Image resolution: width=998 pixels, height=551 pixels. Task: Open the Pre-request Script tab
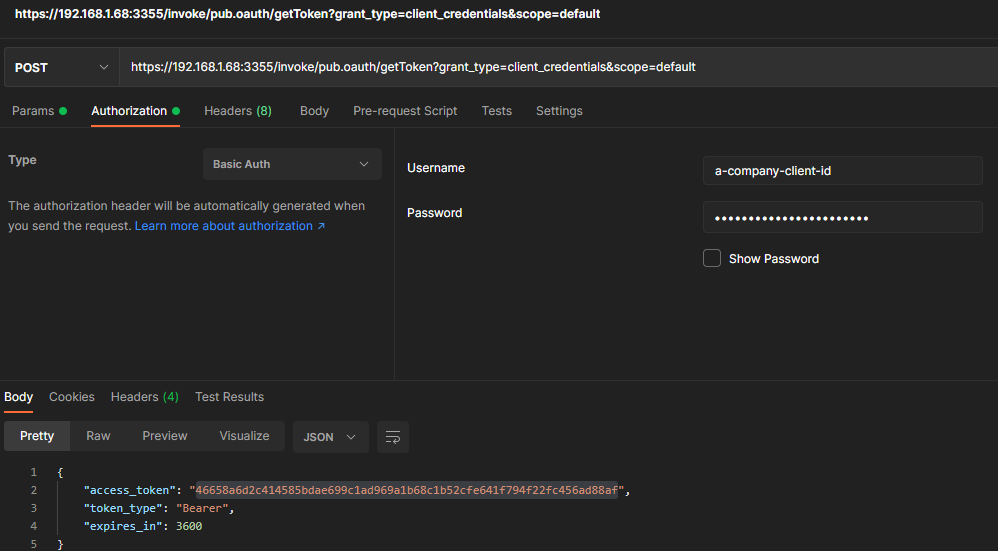tap(405, 111)
